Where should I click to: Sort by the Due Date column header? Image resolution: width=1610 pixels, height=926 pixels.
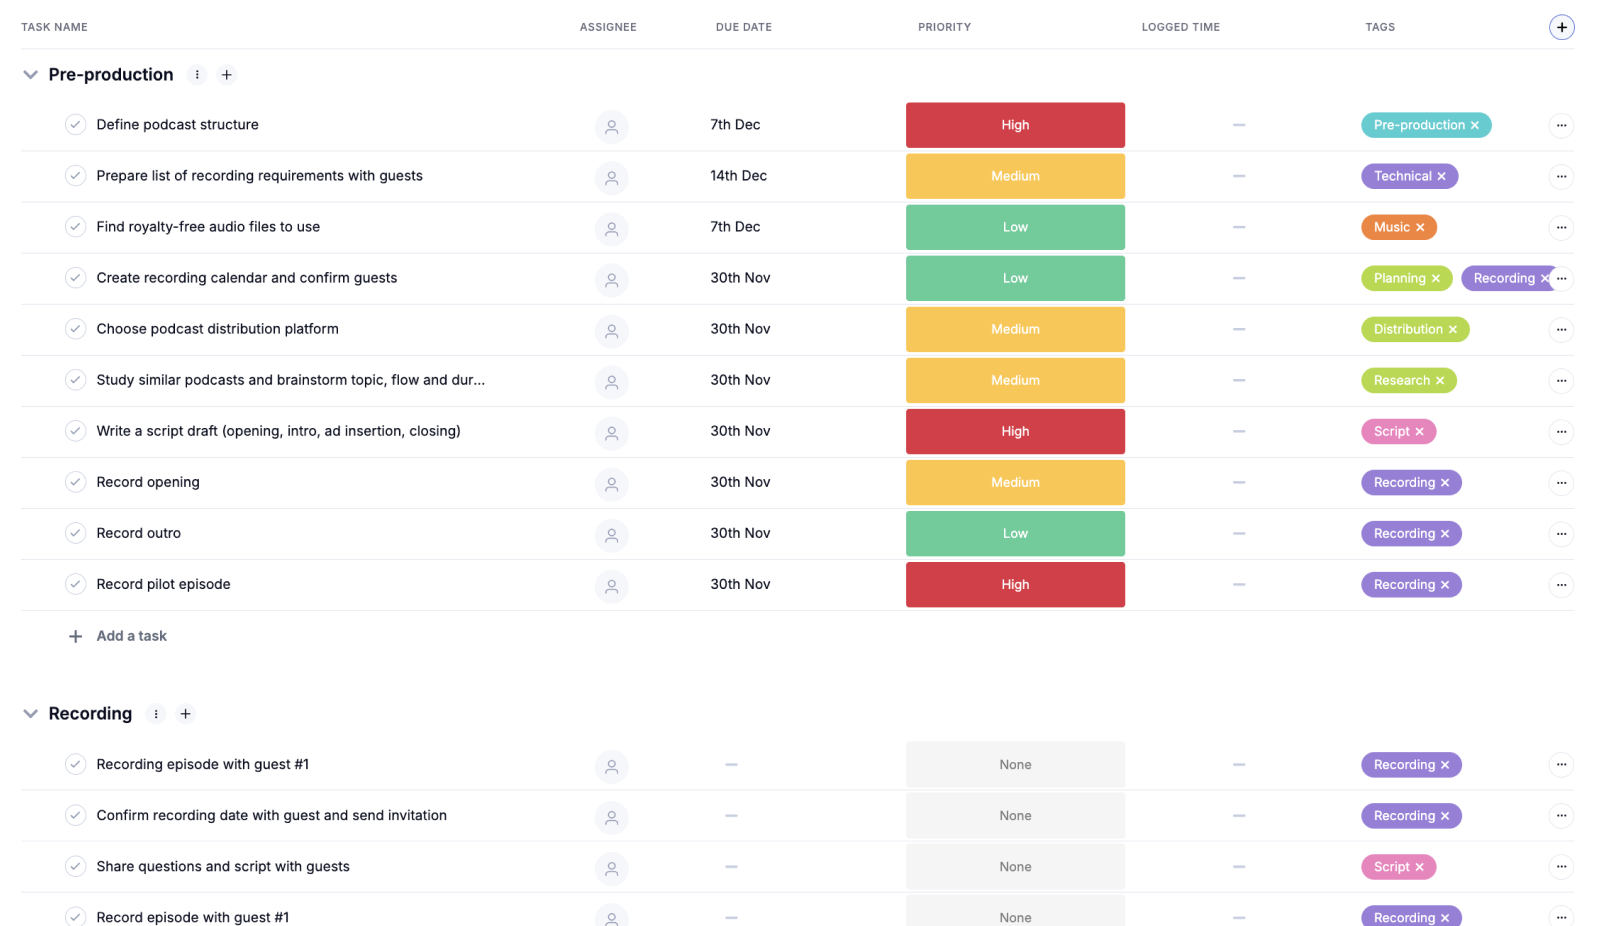coord(743,27)
